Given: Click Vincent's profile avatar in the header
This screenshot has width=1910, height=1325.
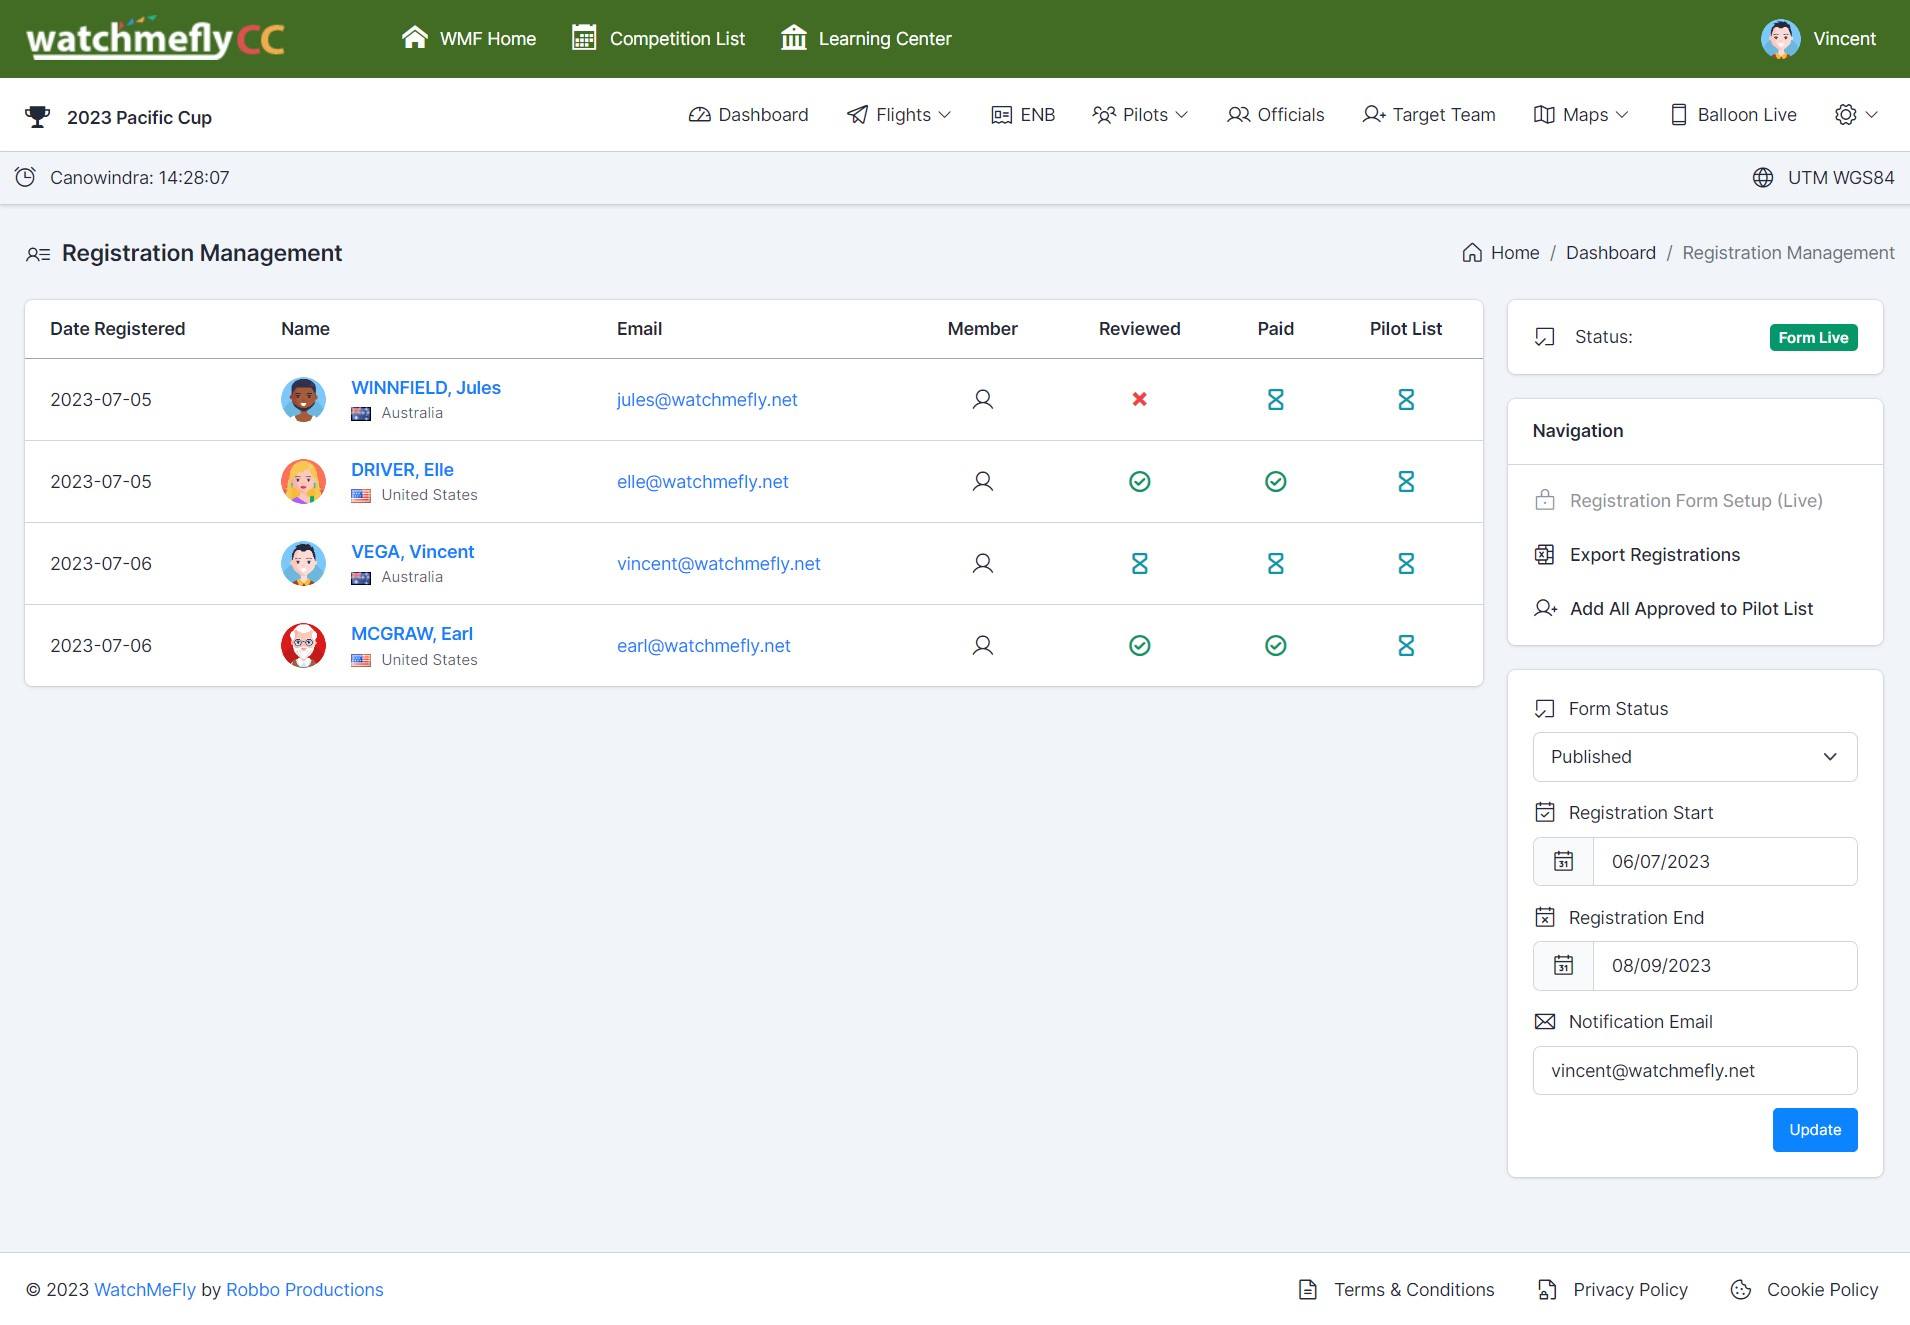Looking at the screenshot, I should pos(1780,39).
